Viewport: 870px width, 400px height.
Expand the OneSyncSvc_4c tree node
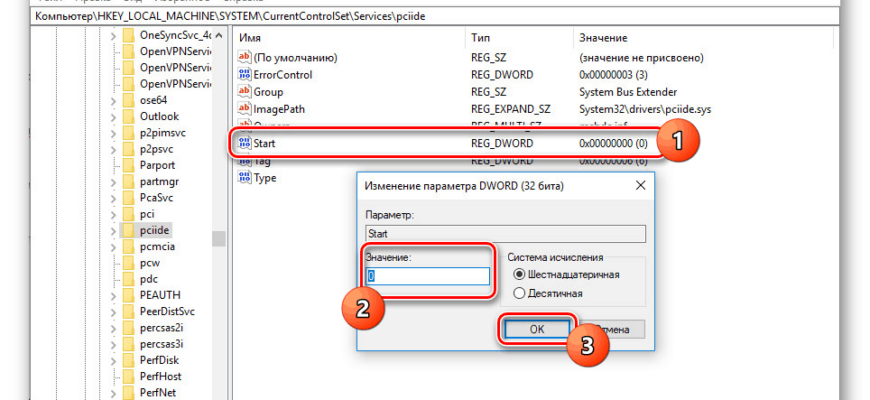[113, 36]
